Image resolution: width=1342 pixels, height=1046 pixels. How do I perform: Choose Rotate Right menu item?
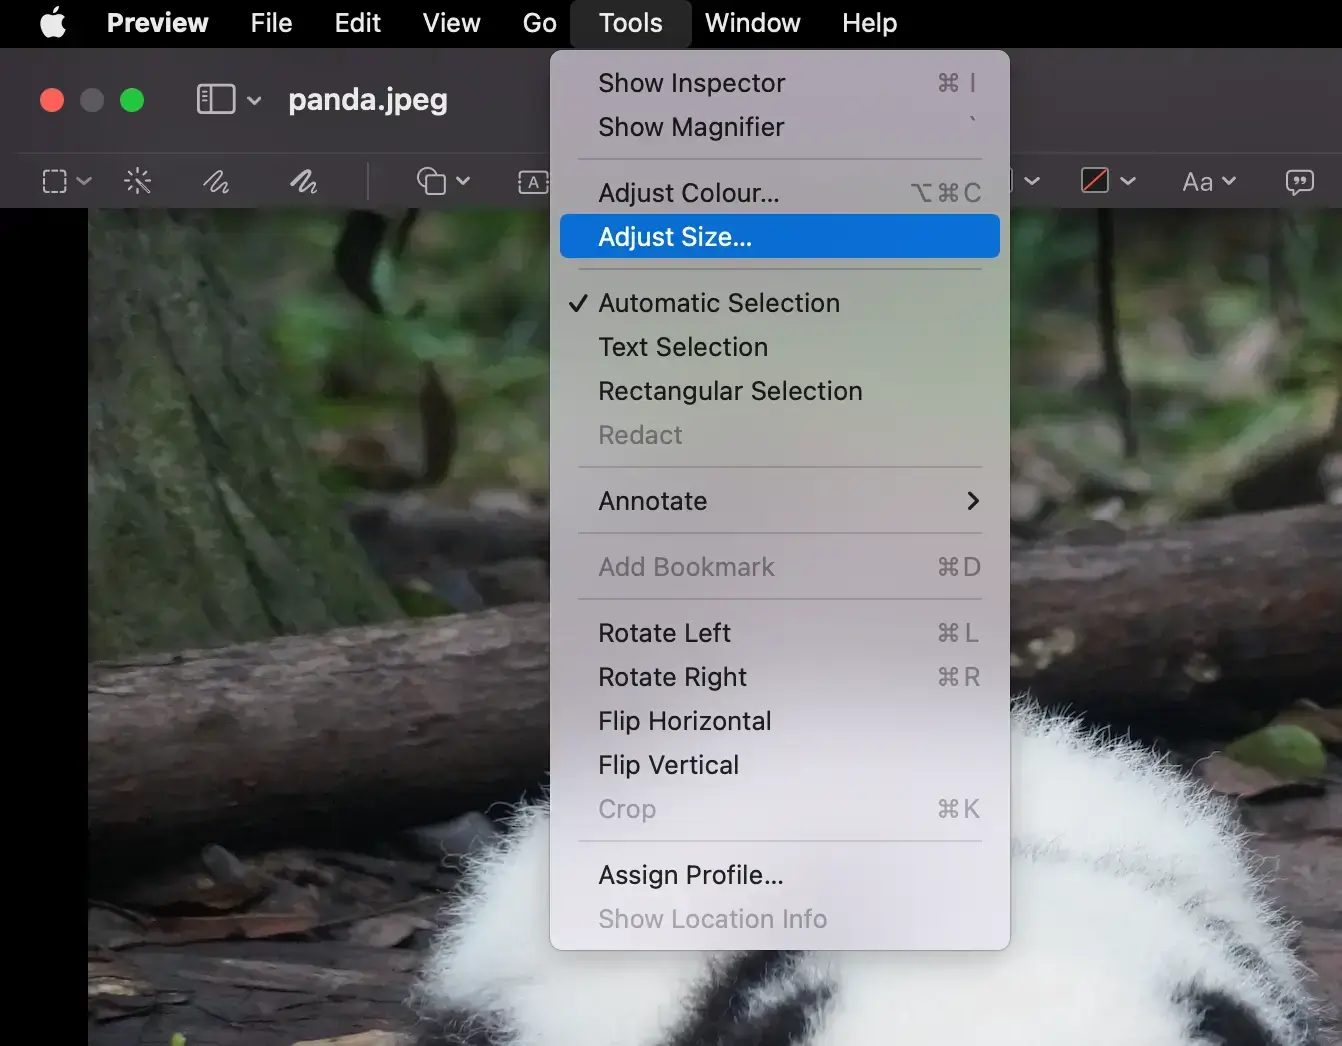[x=780, y=677]
